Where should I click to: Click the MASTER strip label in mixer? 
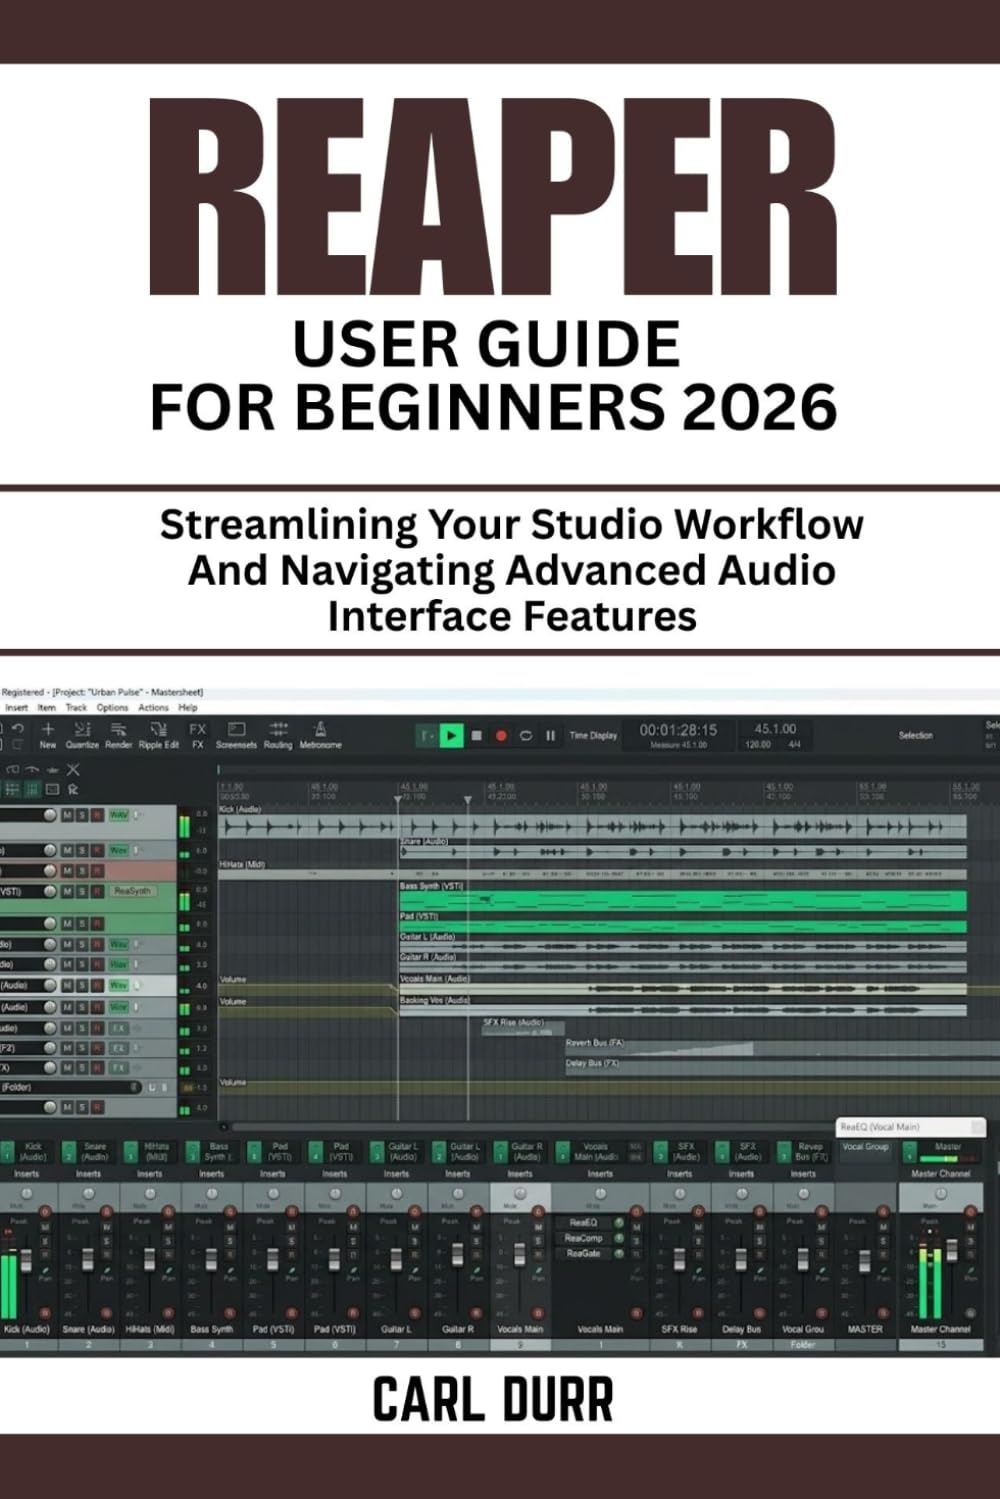(865, 1329)
